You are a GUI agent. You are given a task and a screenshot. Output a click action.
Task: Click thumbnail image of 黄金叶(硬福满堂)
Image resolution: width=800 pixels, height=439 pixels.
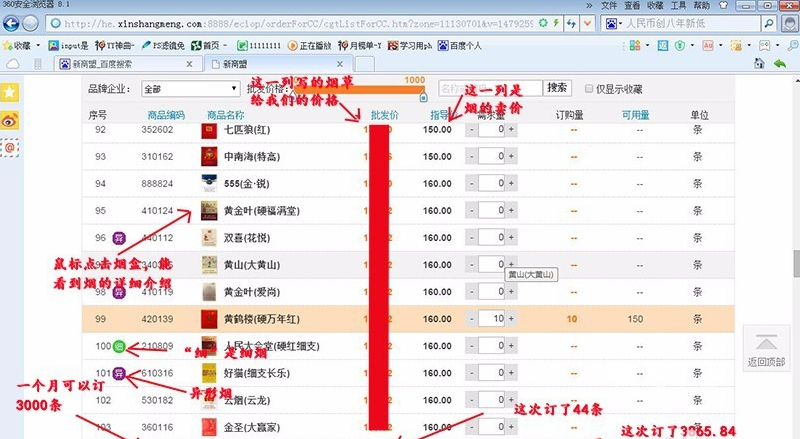point(209,211)
